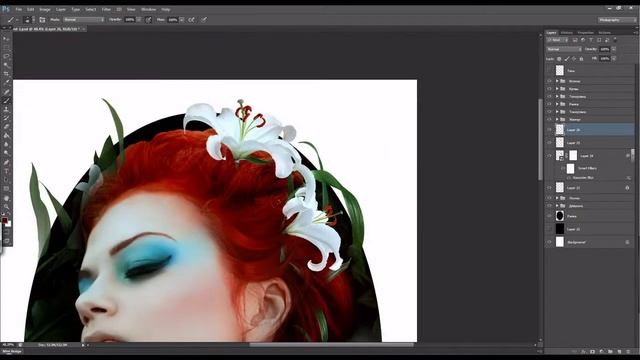Open the Flow slider arrow
Viewport: 640px width, 360px height.
(182, 20)
